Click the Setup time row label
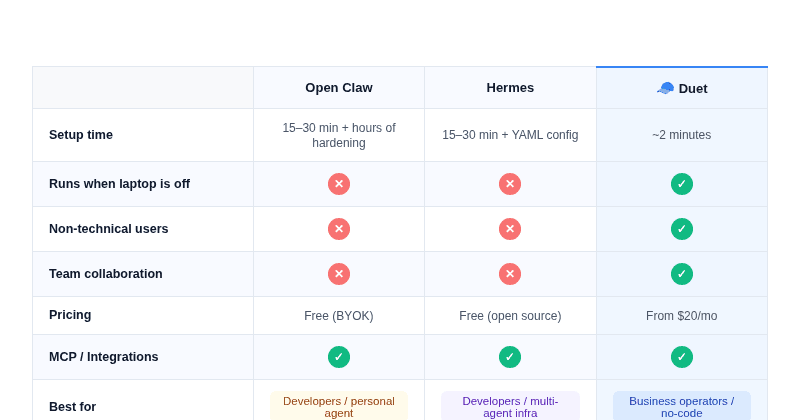This screenshot has width=800, height=420. coord(81,135)
